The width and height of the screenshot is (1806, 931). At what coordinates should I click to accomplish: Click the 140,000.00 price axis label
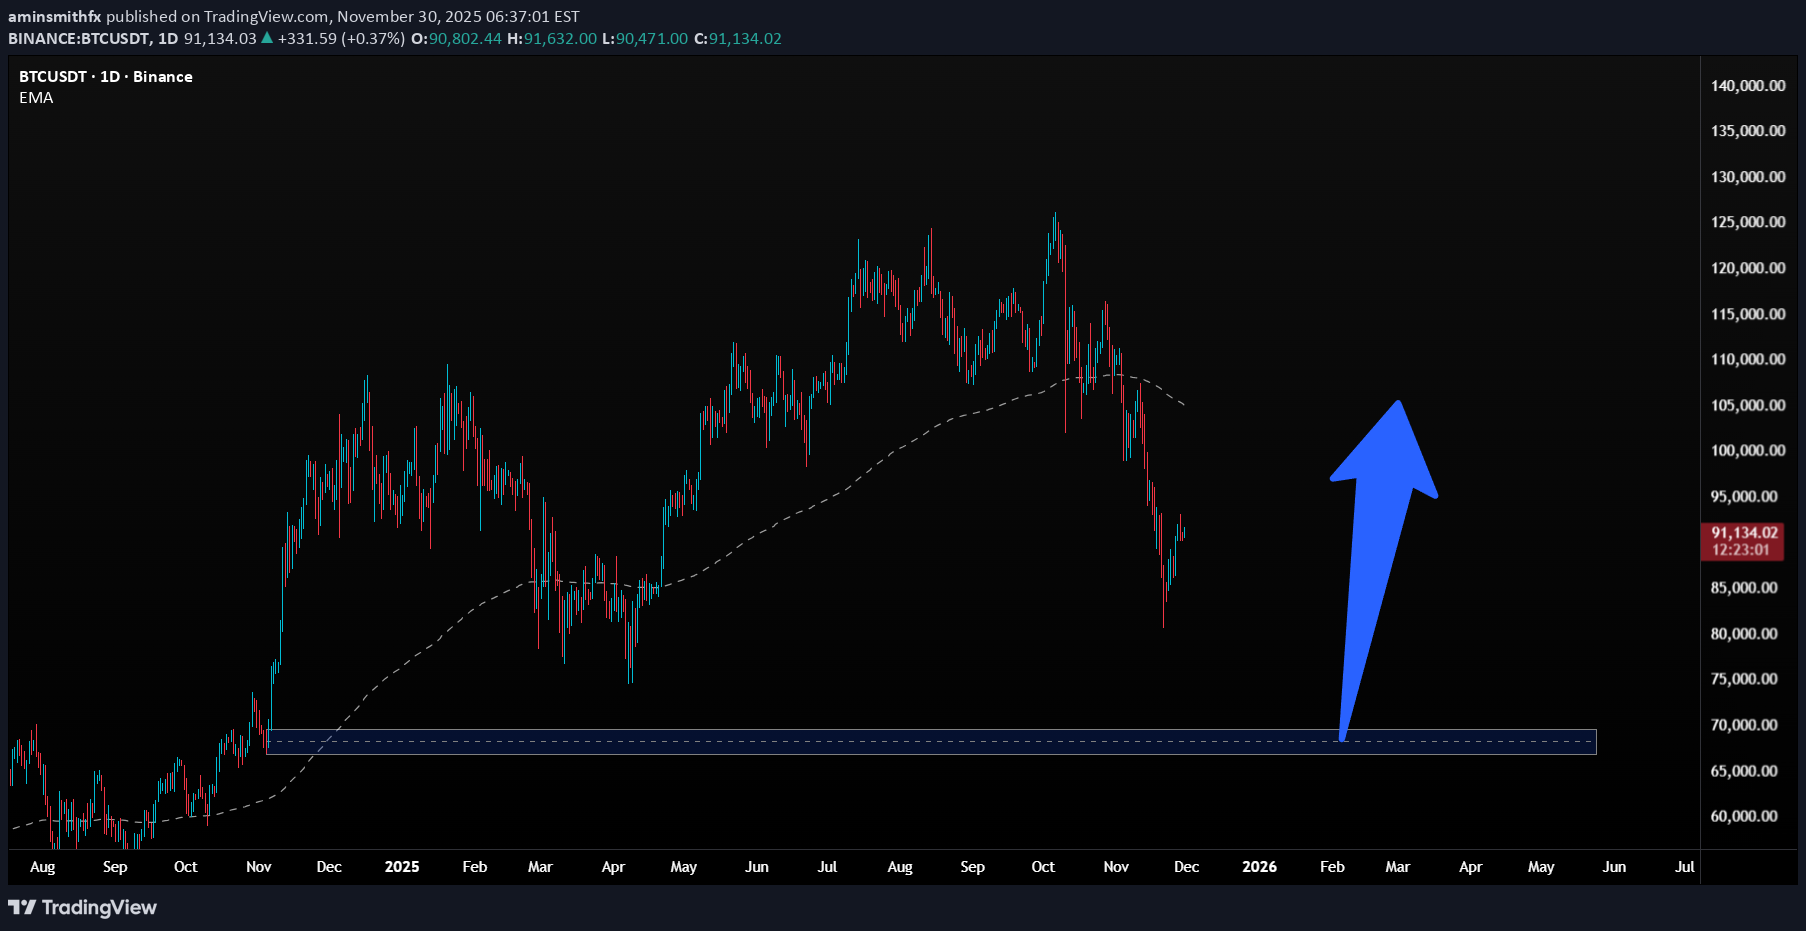point(1747,86)
